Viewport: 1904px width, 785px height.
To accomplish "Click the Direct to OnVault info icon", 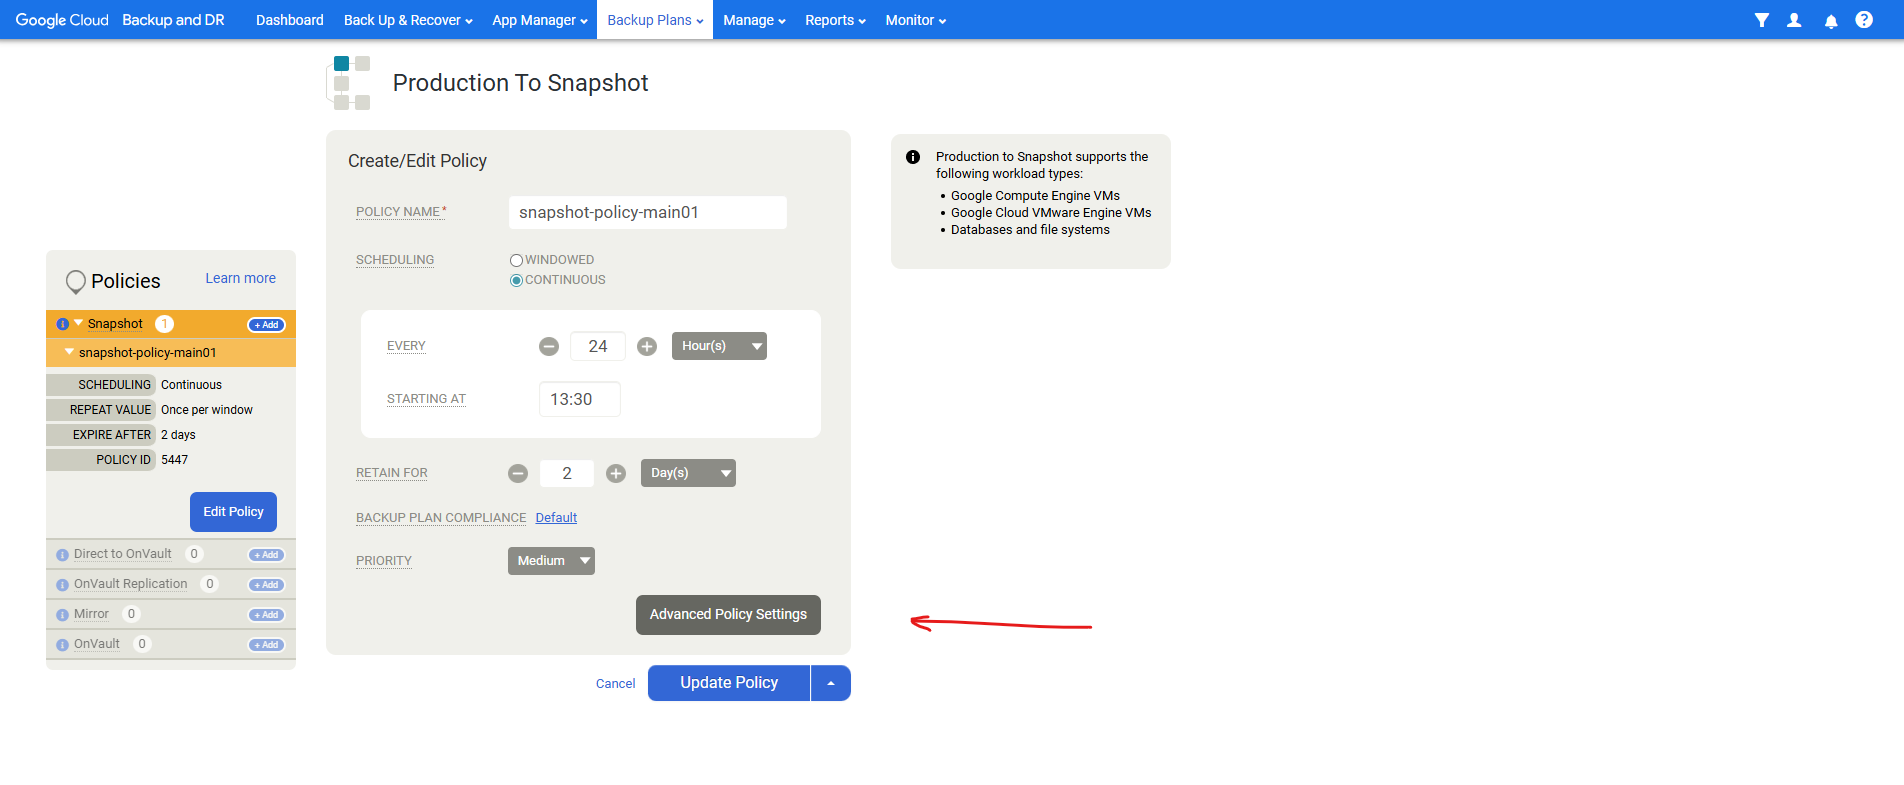I will pos(62,555).
